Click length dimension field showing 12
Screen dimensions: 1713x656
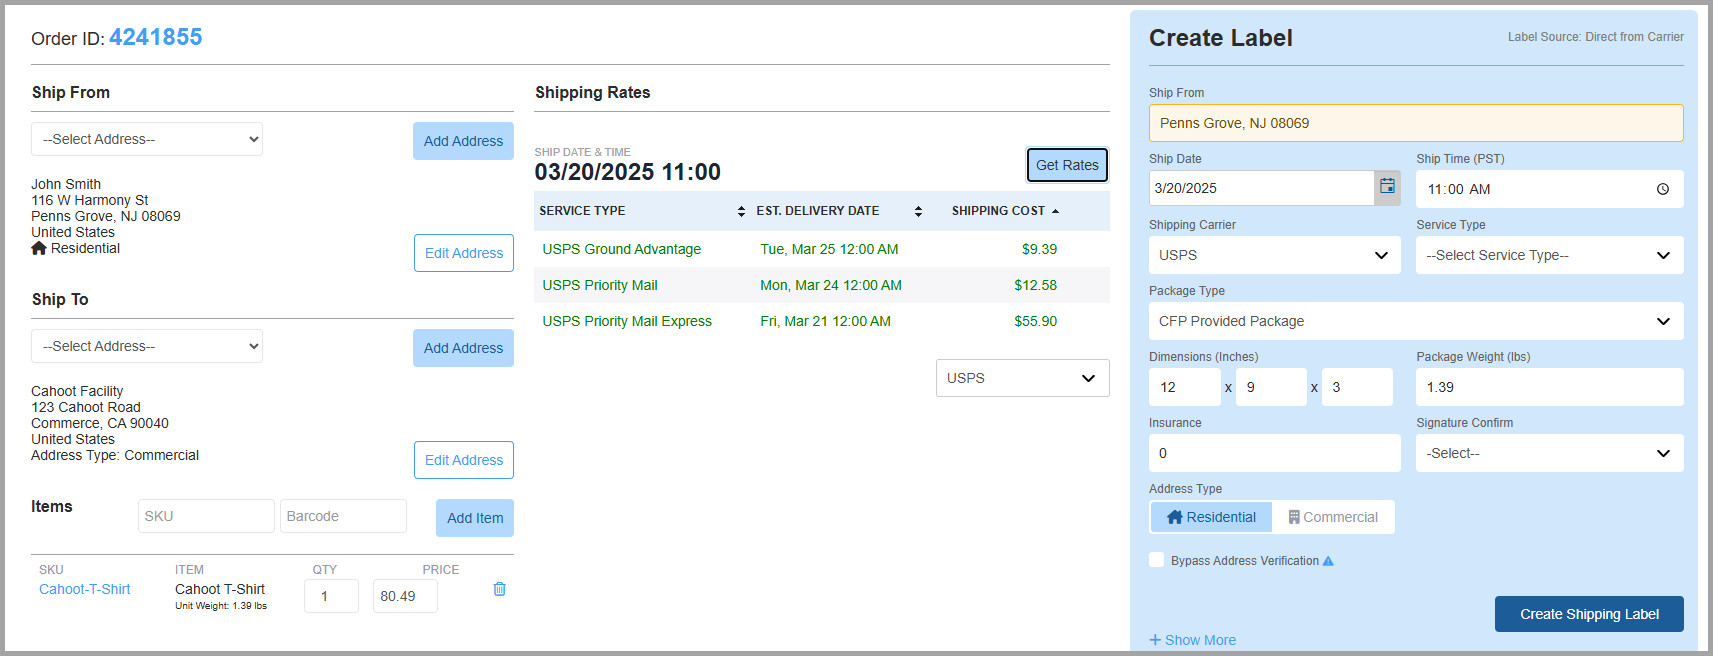pyautogui.click(x=1185, y=387)
